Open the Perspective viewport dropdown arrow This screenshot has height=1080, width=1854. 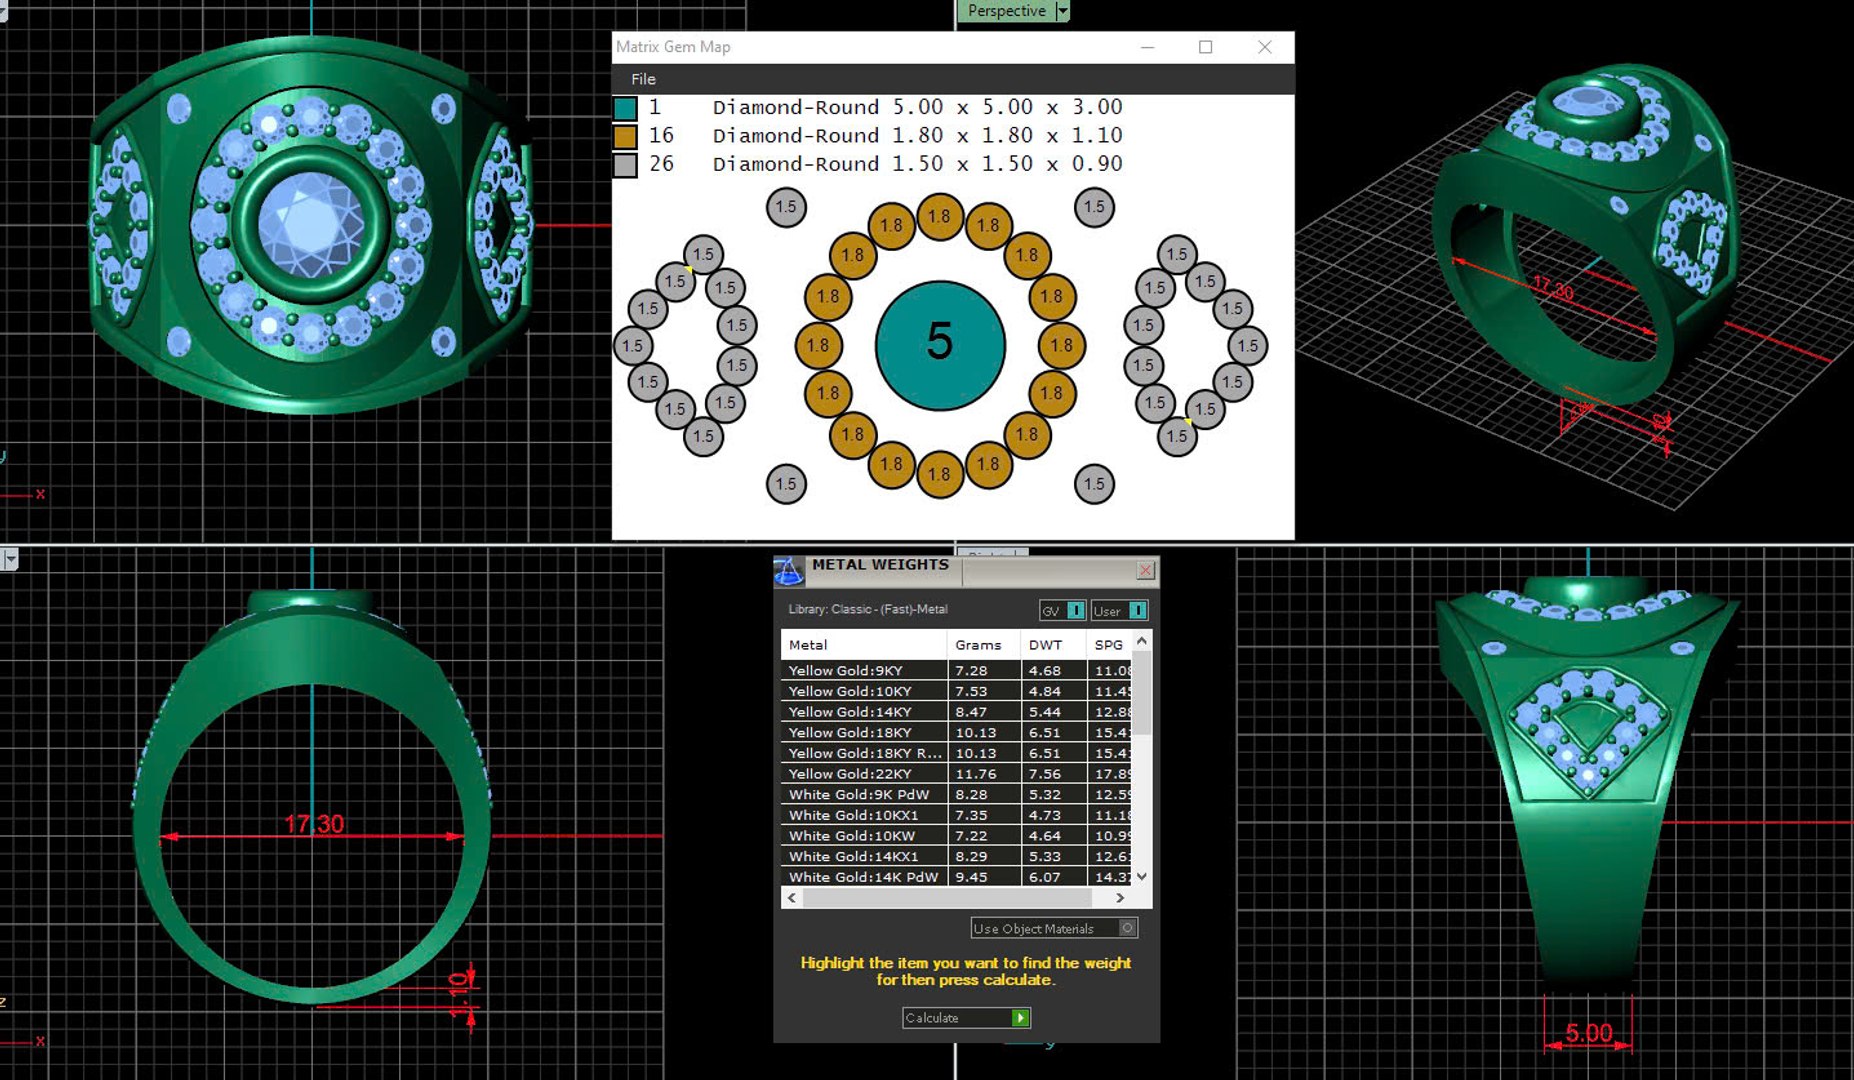(x=1062, y=11)
